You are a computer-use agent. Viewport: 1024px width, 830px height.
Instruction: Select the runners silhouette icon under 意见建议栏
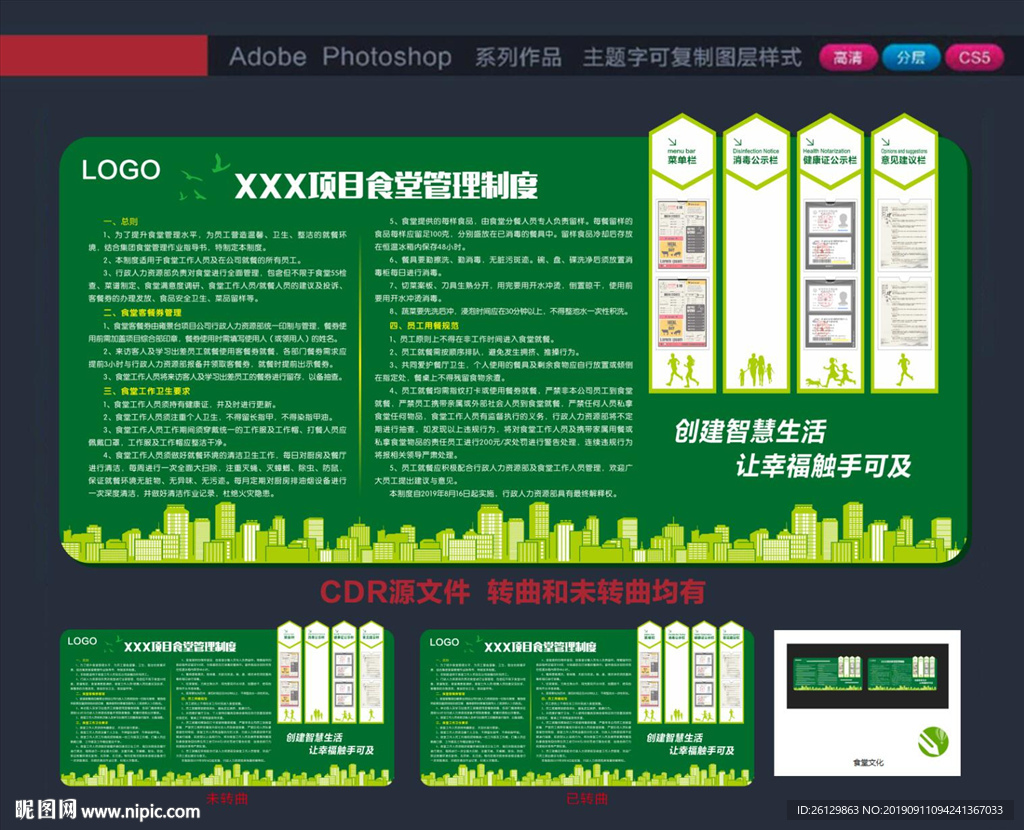(905, 369)
